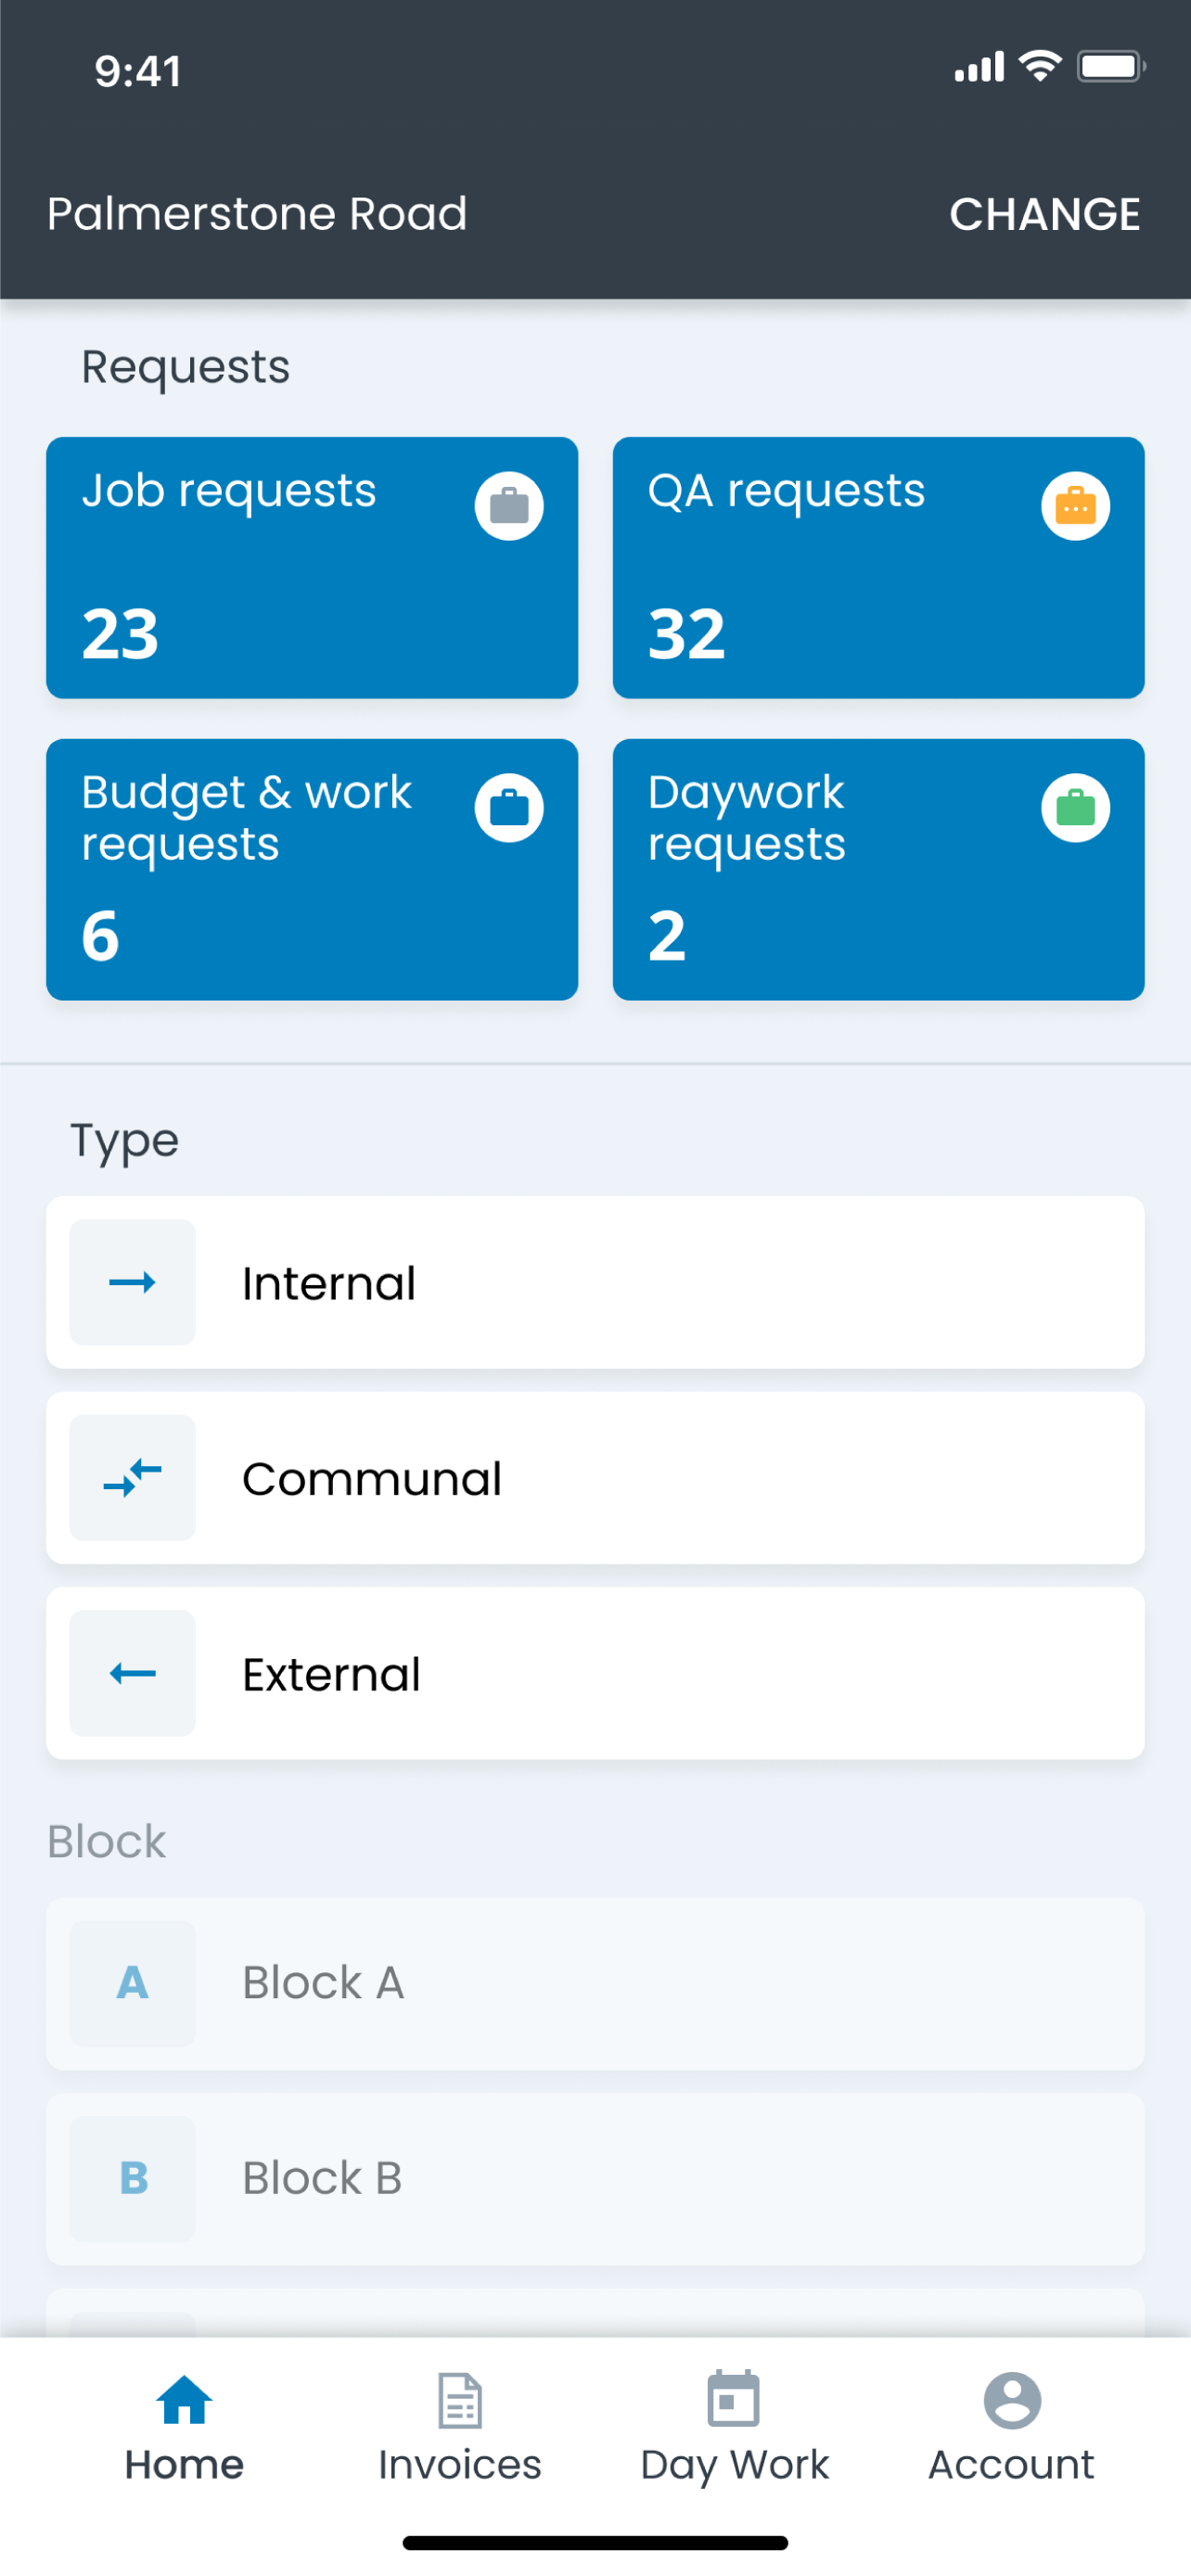This screenshot has width=1191, height=2576.
Task: Open the Daywork requests card showing 2
Action: pos(879,870)
